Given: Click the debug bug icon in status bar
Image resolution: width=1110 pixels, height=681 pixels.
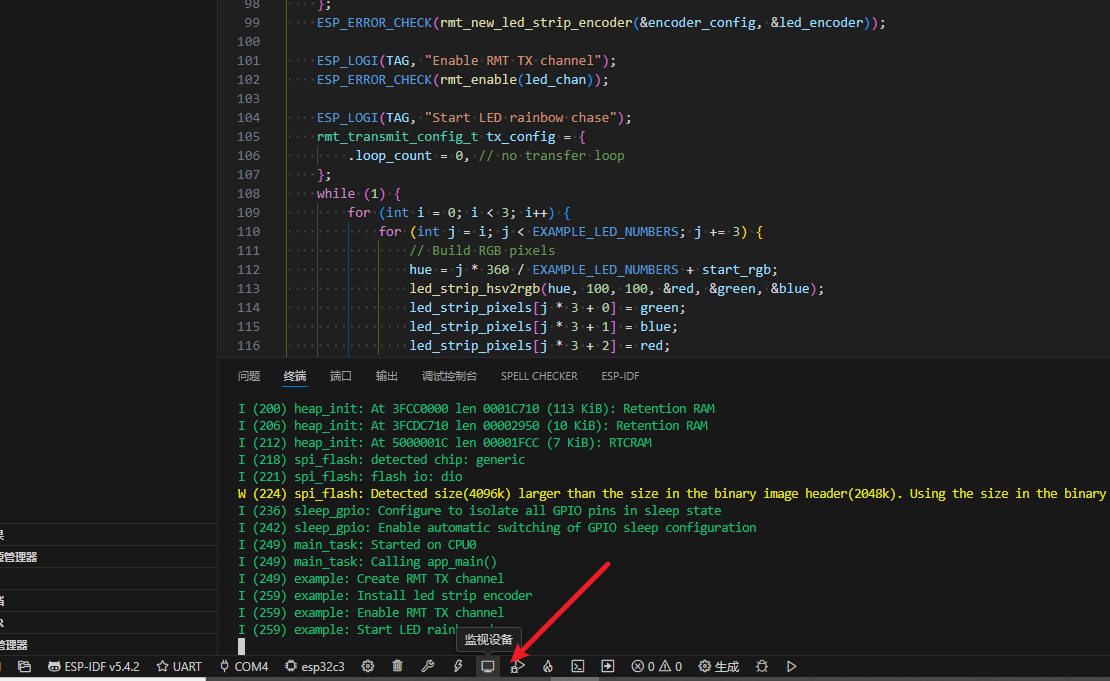Looking at the screenshot, I should (762, 666).
